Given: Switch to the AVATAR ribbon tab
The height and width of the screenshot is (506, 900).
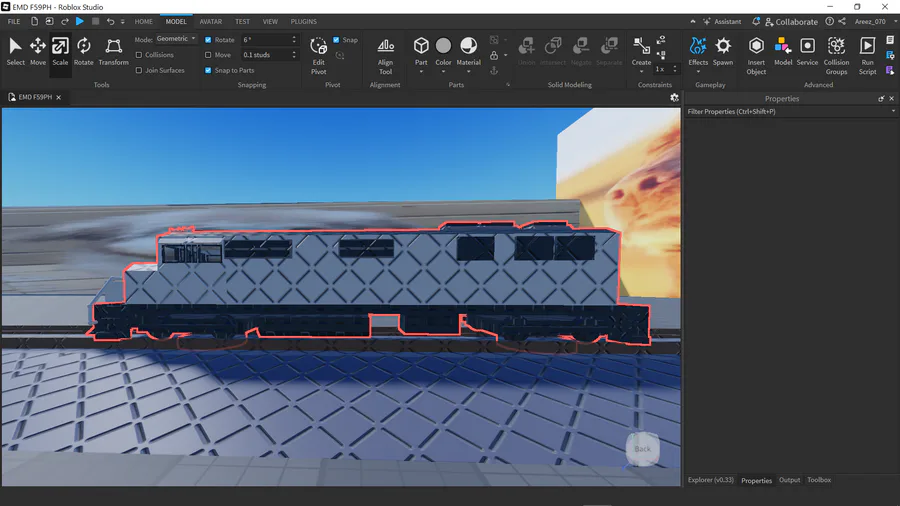Looking at the screenshot, I should tap(211, 22).
